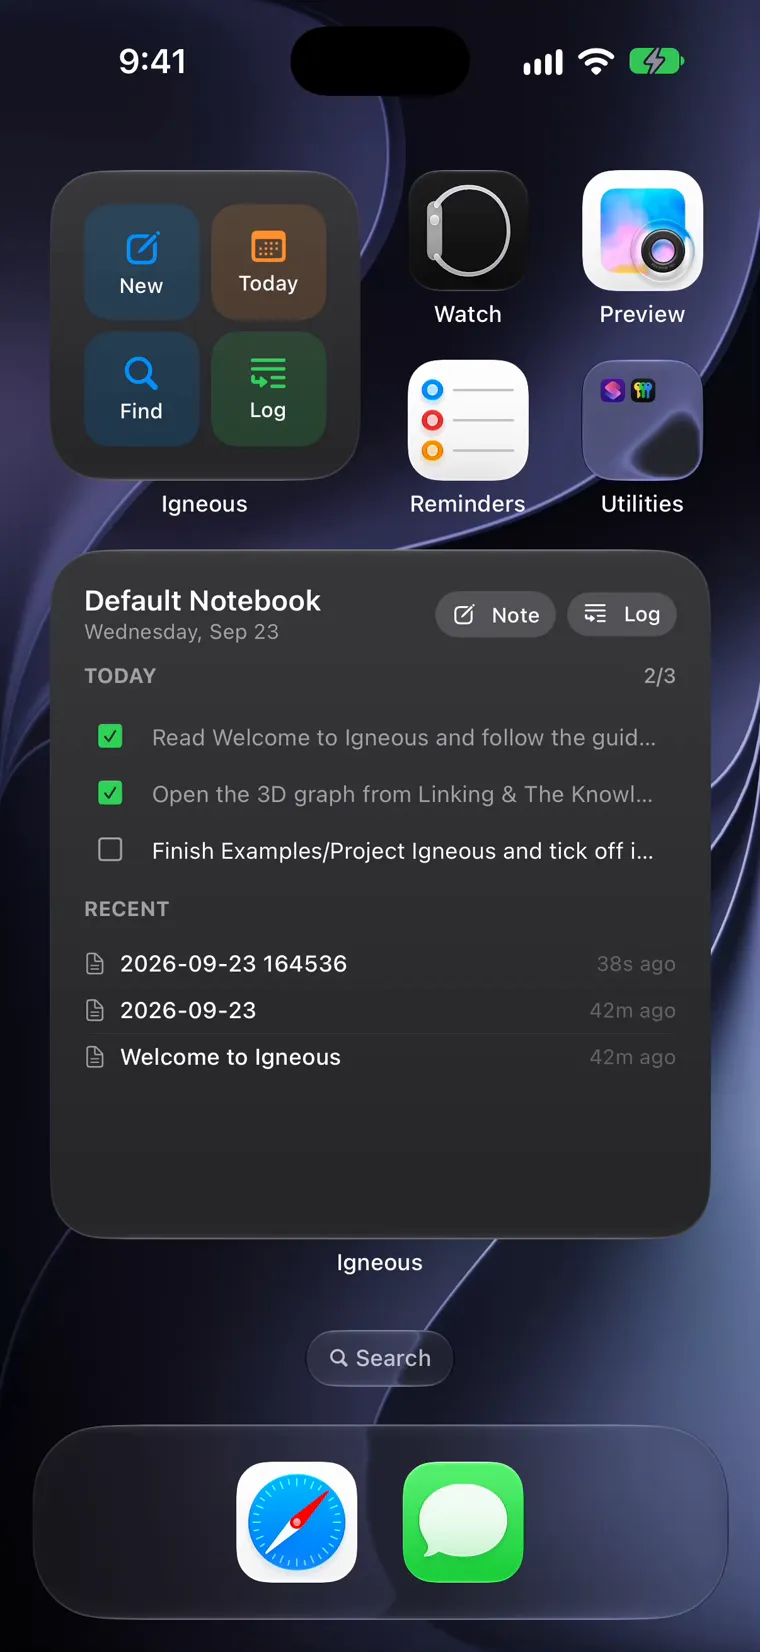Tap the cellular signal bars

pyautogui.click(x=543, y=62)
